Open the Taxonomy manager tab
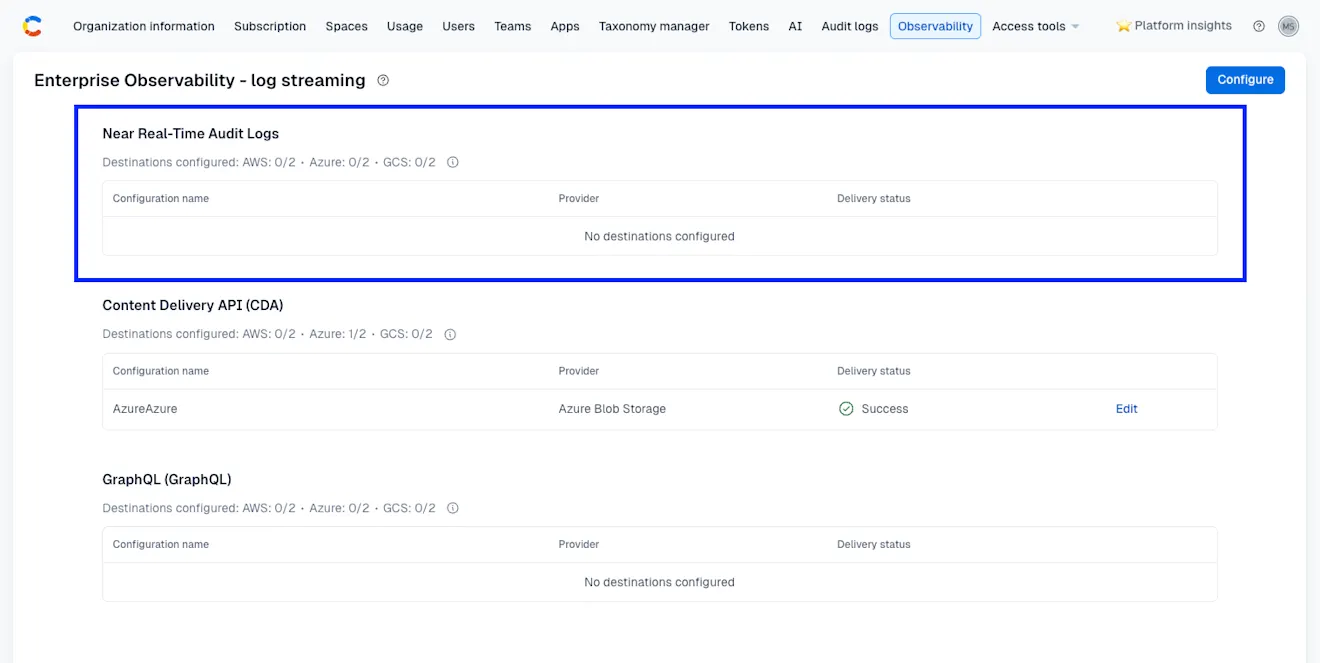 click(x=654, y=26)
